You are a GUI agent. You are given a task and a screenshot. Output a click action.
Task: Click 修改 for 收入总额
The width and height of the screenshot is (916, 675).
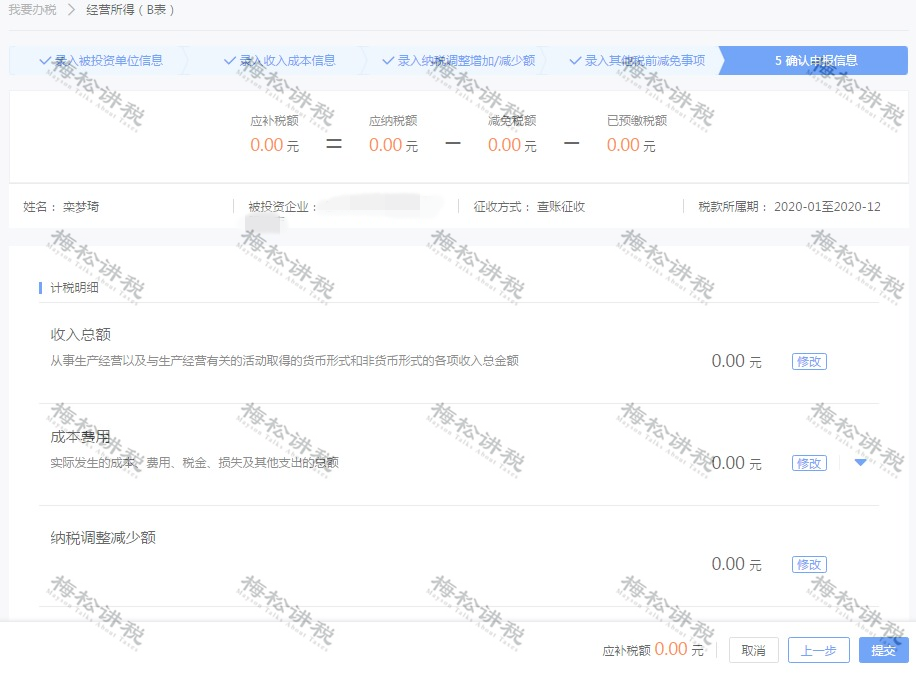coord(809,362)
